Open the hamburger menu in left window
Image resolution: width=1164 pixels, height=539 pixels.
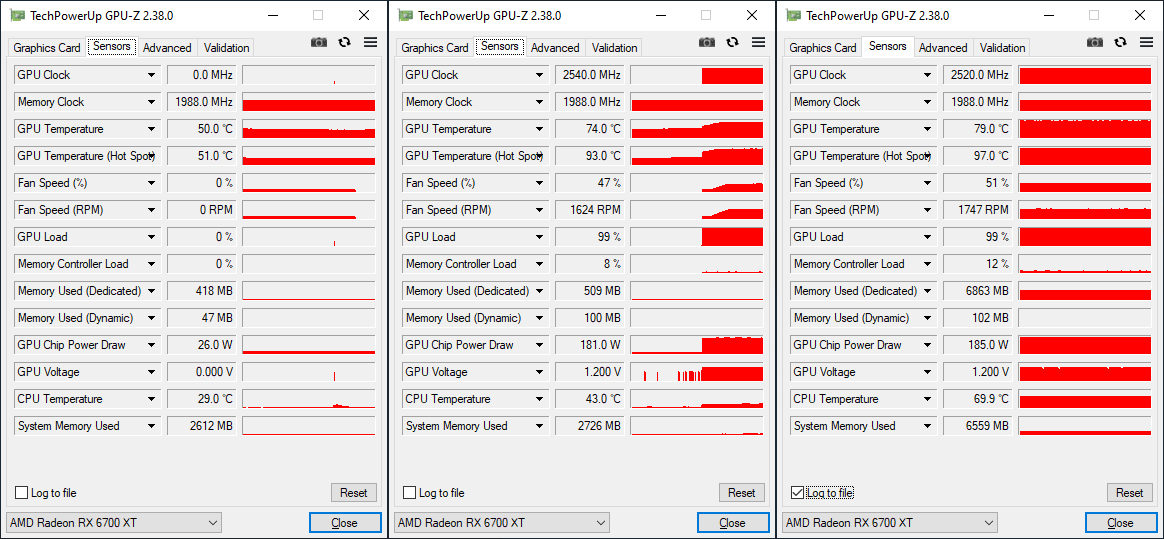pos(370,42)
